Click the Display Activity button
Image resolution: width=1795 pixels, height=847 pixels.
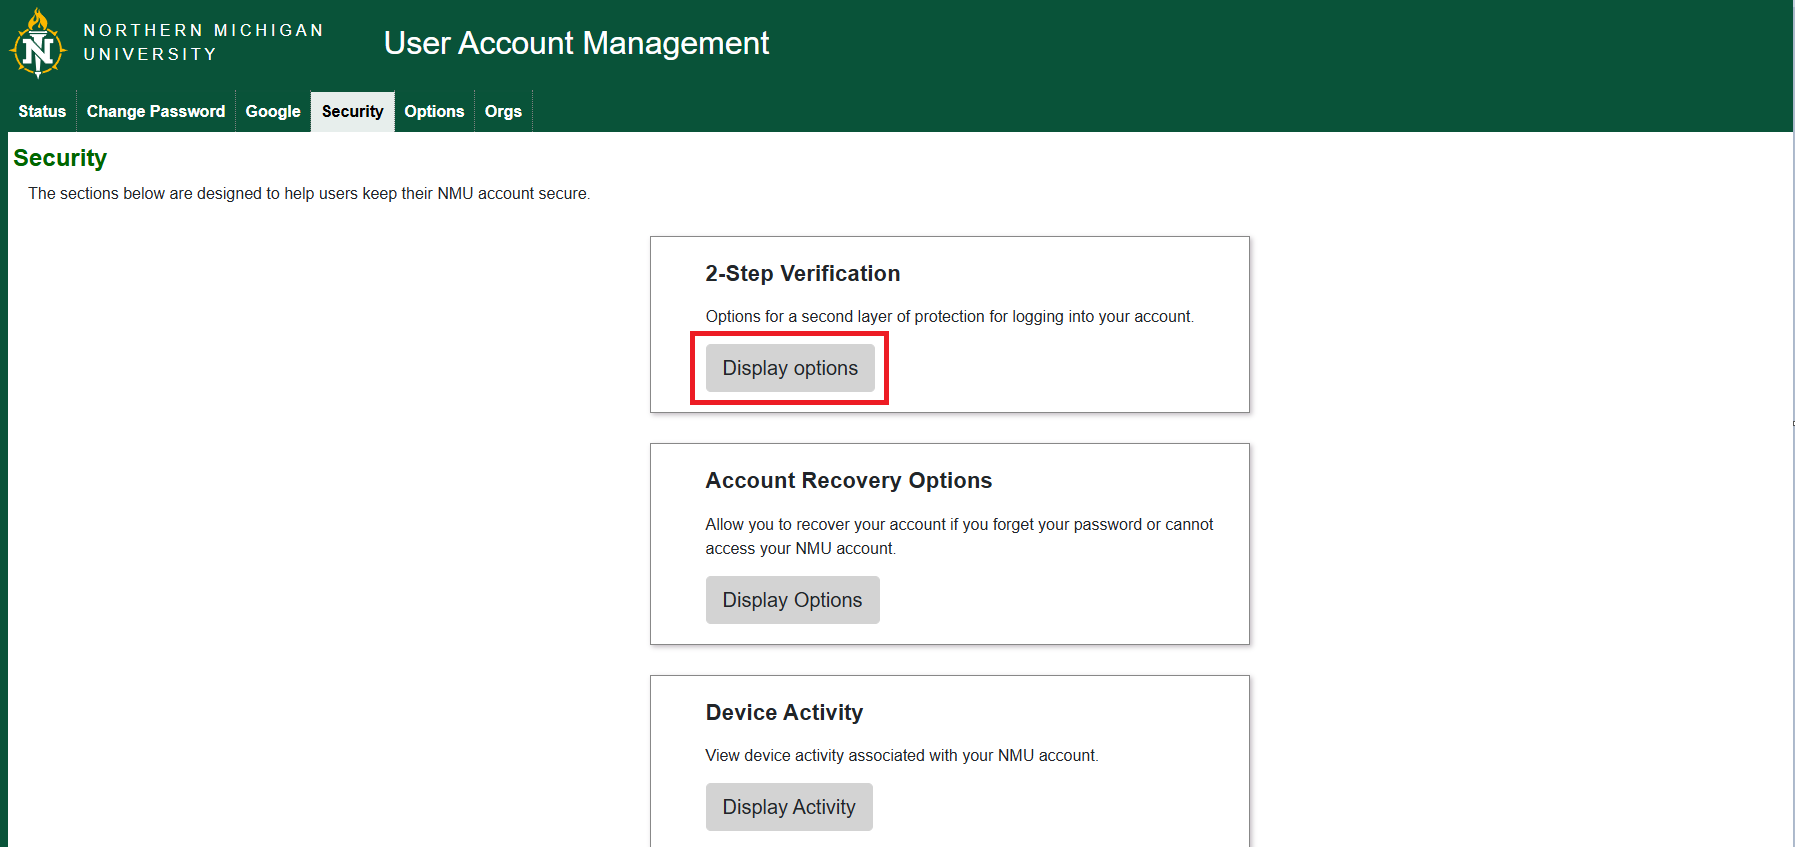(789, 807)
